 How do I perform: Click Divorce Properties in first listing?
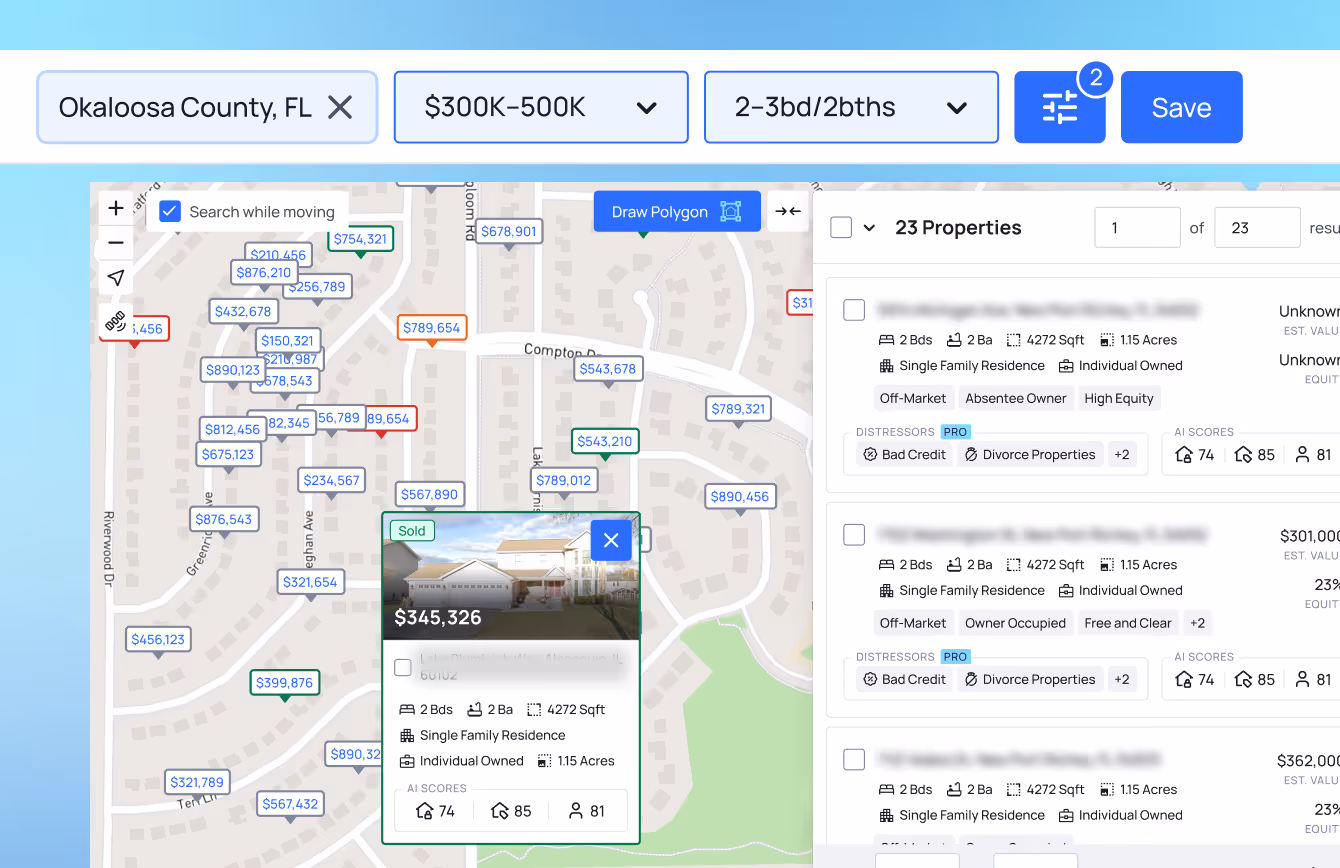coord(1030,454)
